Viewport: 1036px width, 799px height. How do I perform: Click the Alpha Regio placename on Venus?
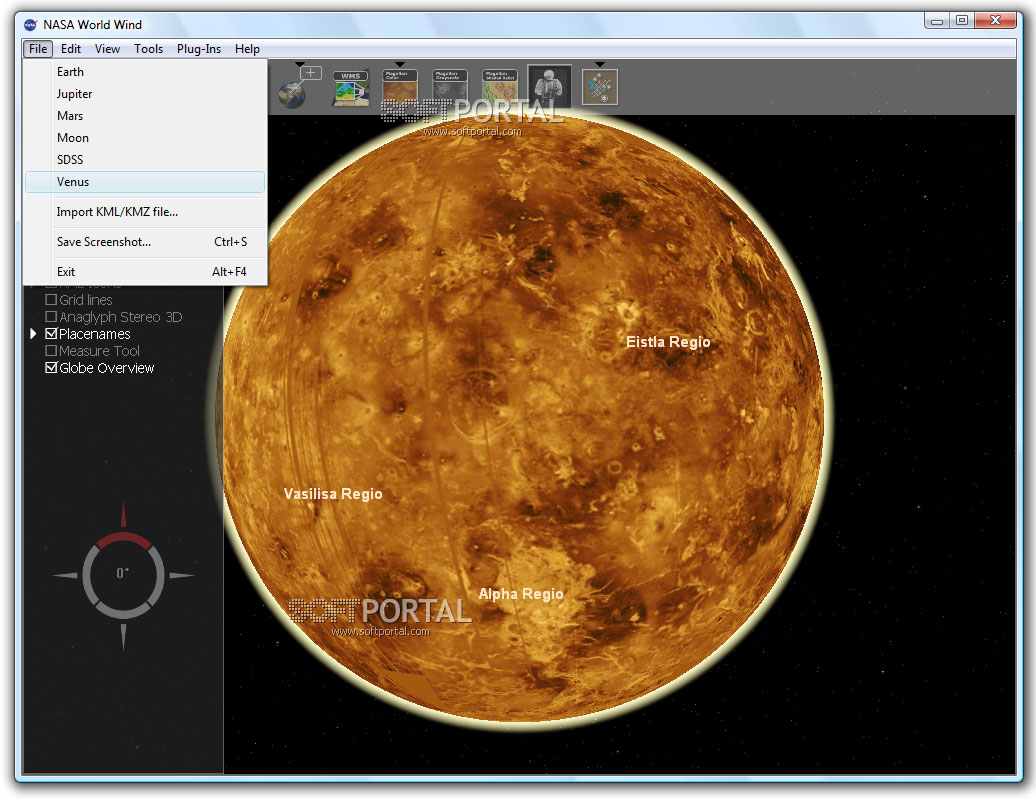(x=520, y=594)
